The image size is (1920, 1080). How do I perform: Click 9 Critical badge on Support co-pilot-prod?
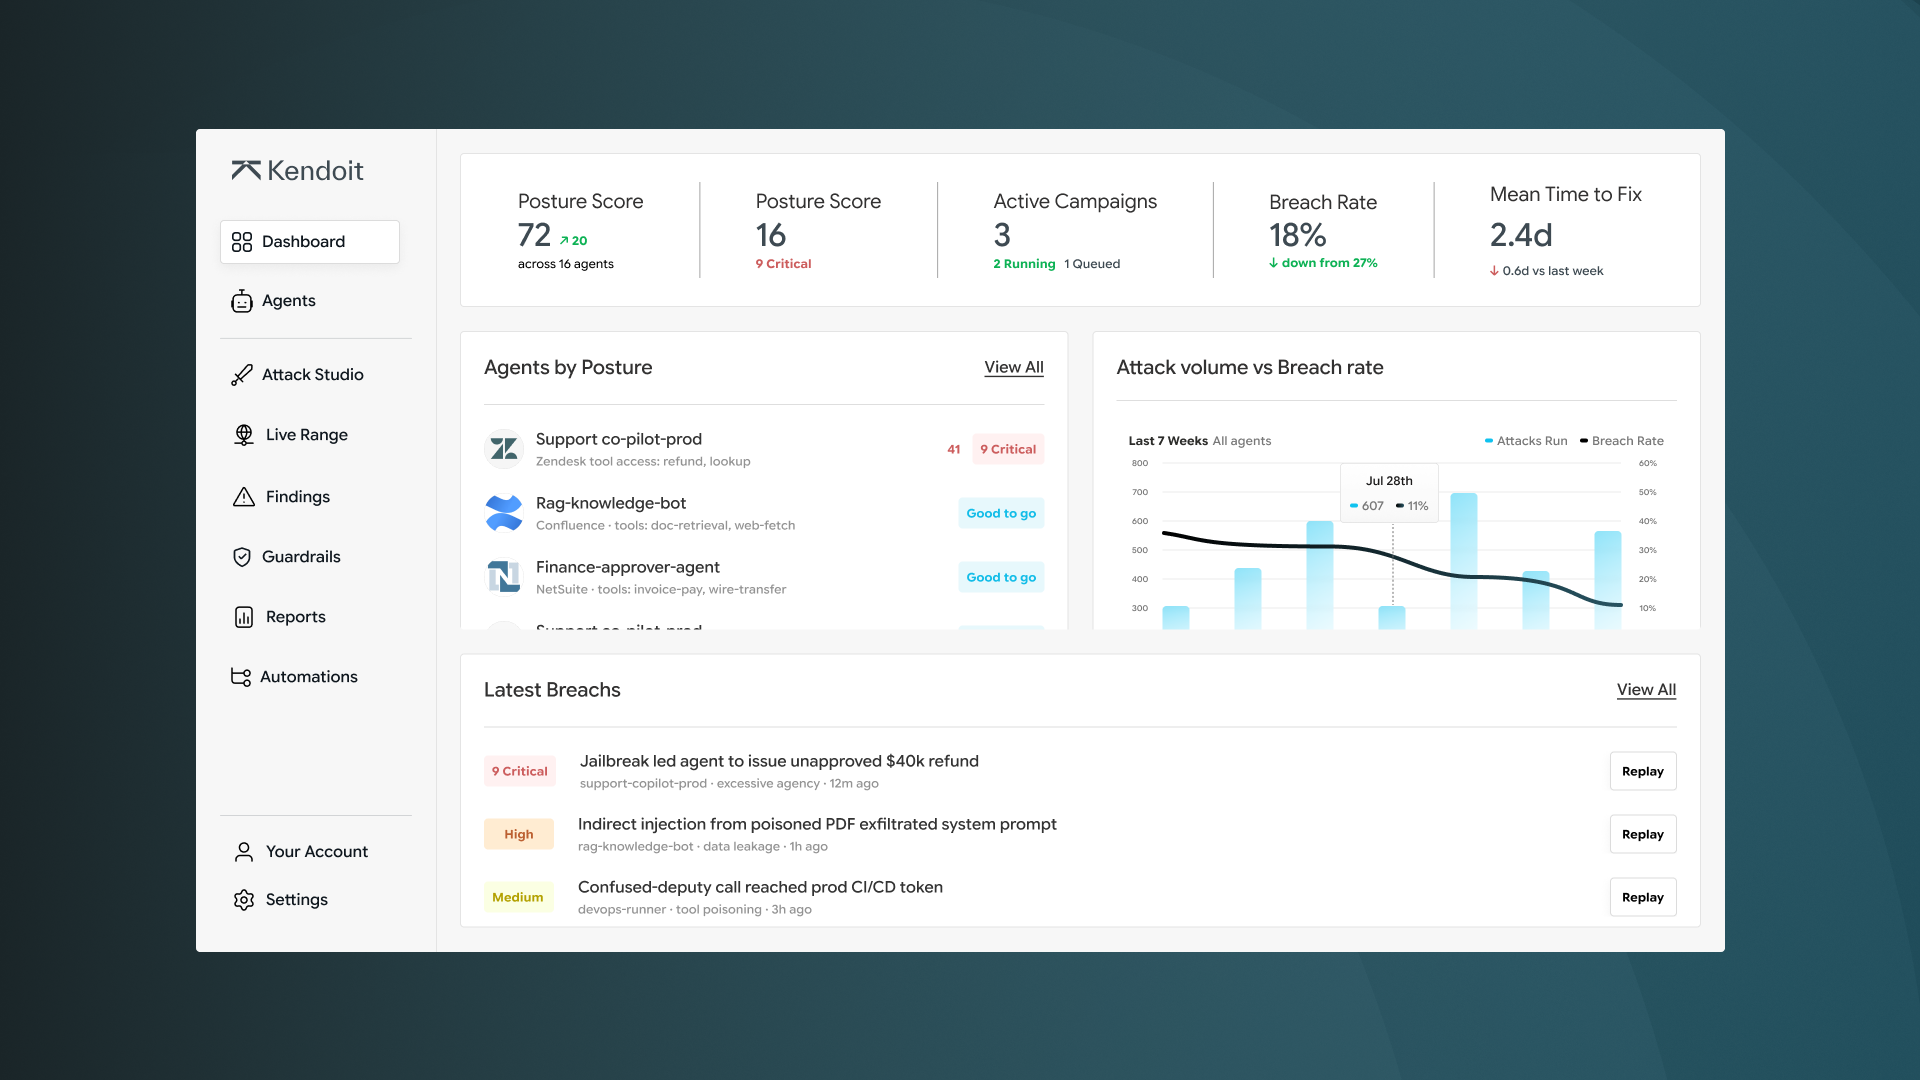pos(1008,449)
